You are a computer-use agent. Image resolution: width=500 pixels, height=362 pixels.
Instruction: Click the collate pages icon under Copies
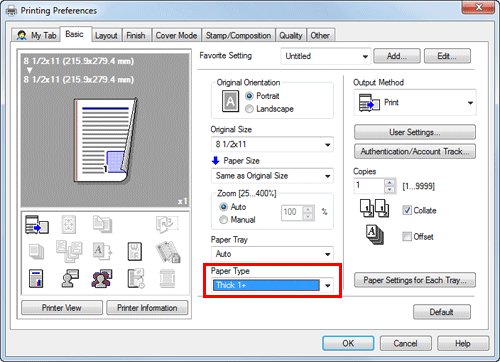(374, 209)
